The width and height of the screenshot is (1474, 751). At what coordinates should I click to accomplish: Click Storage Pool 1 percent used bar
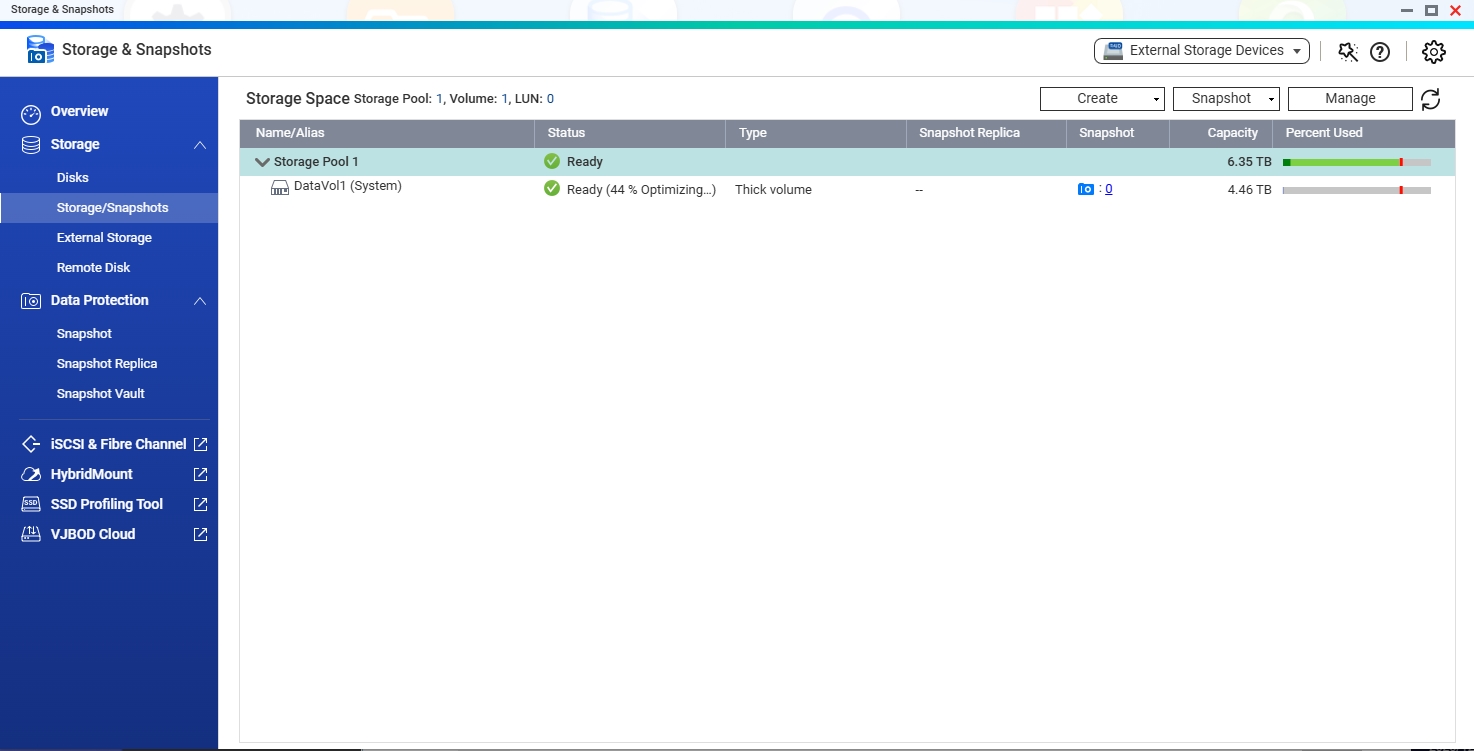click(1357, 162)
